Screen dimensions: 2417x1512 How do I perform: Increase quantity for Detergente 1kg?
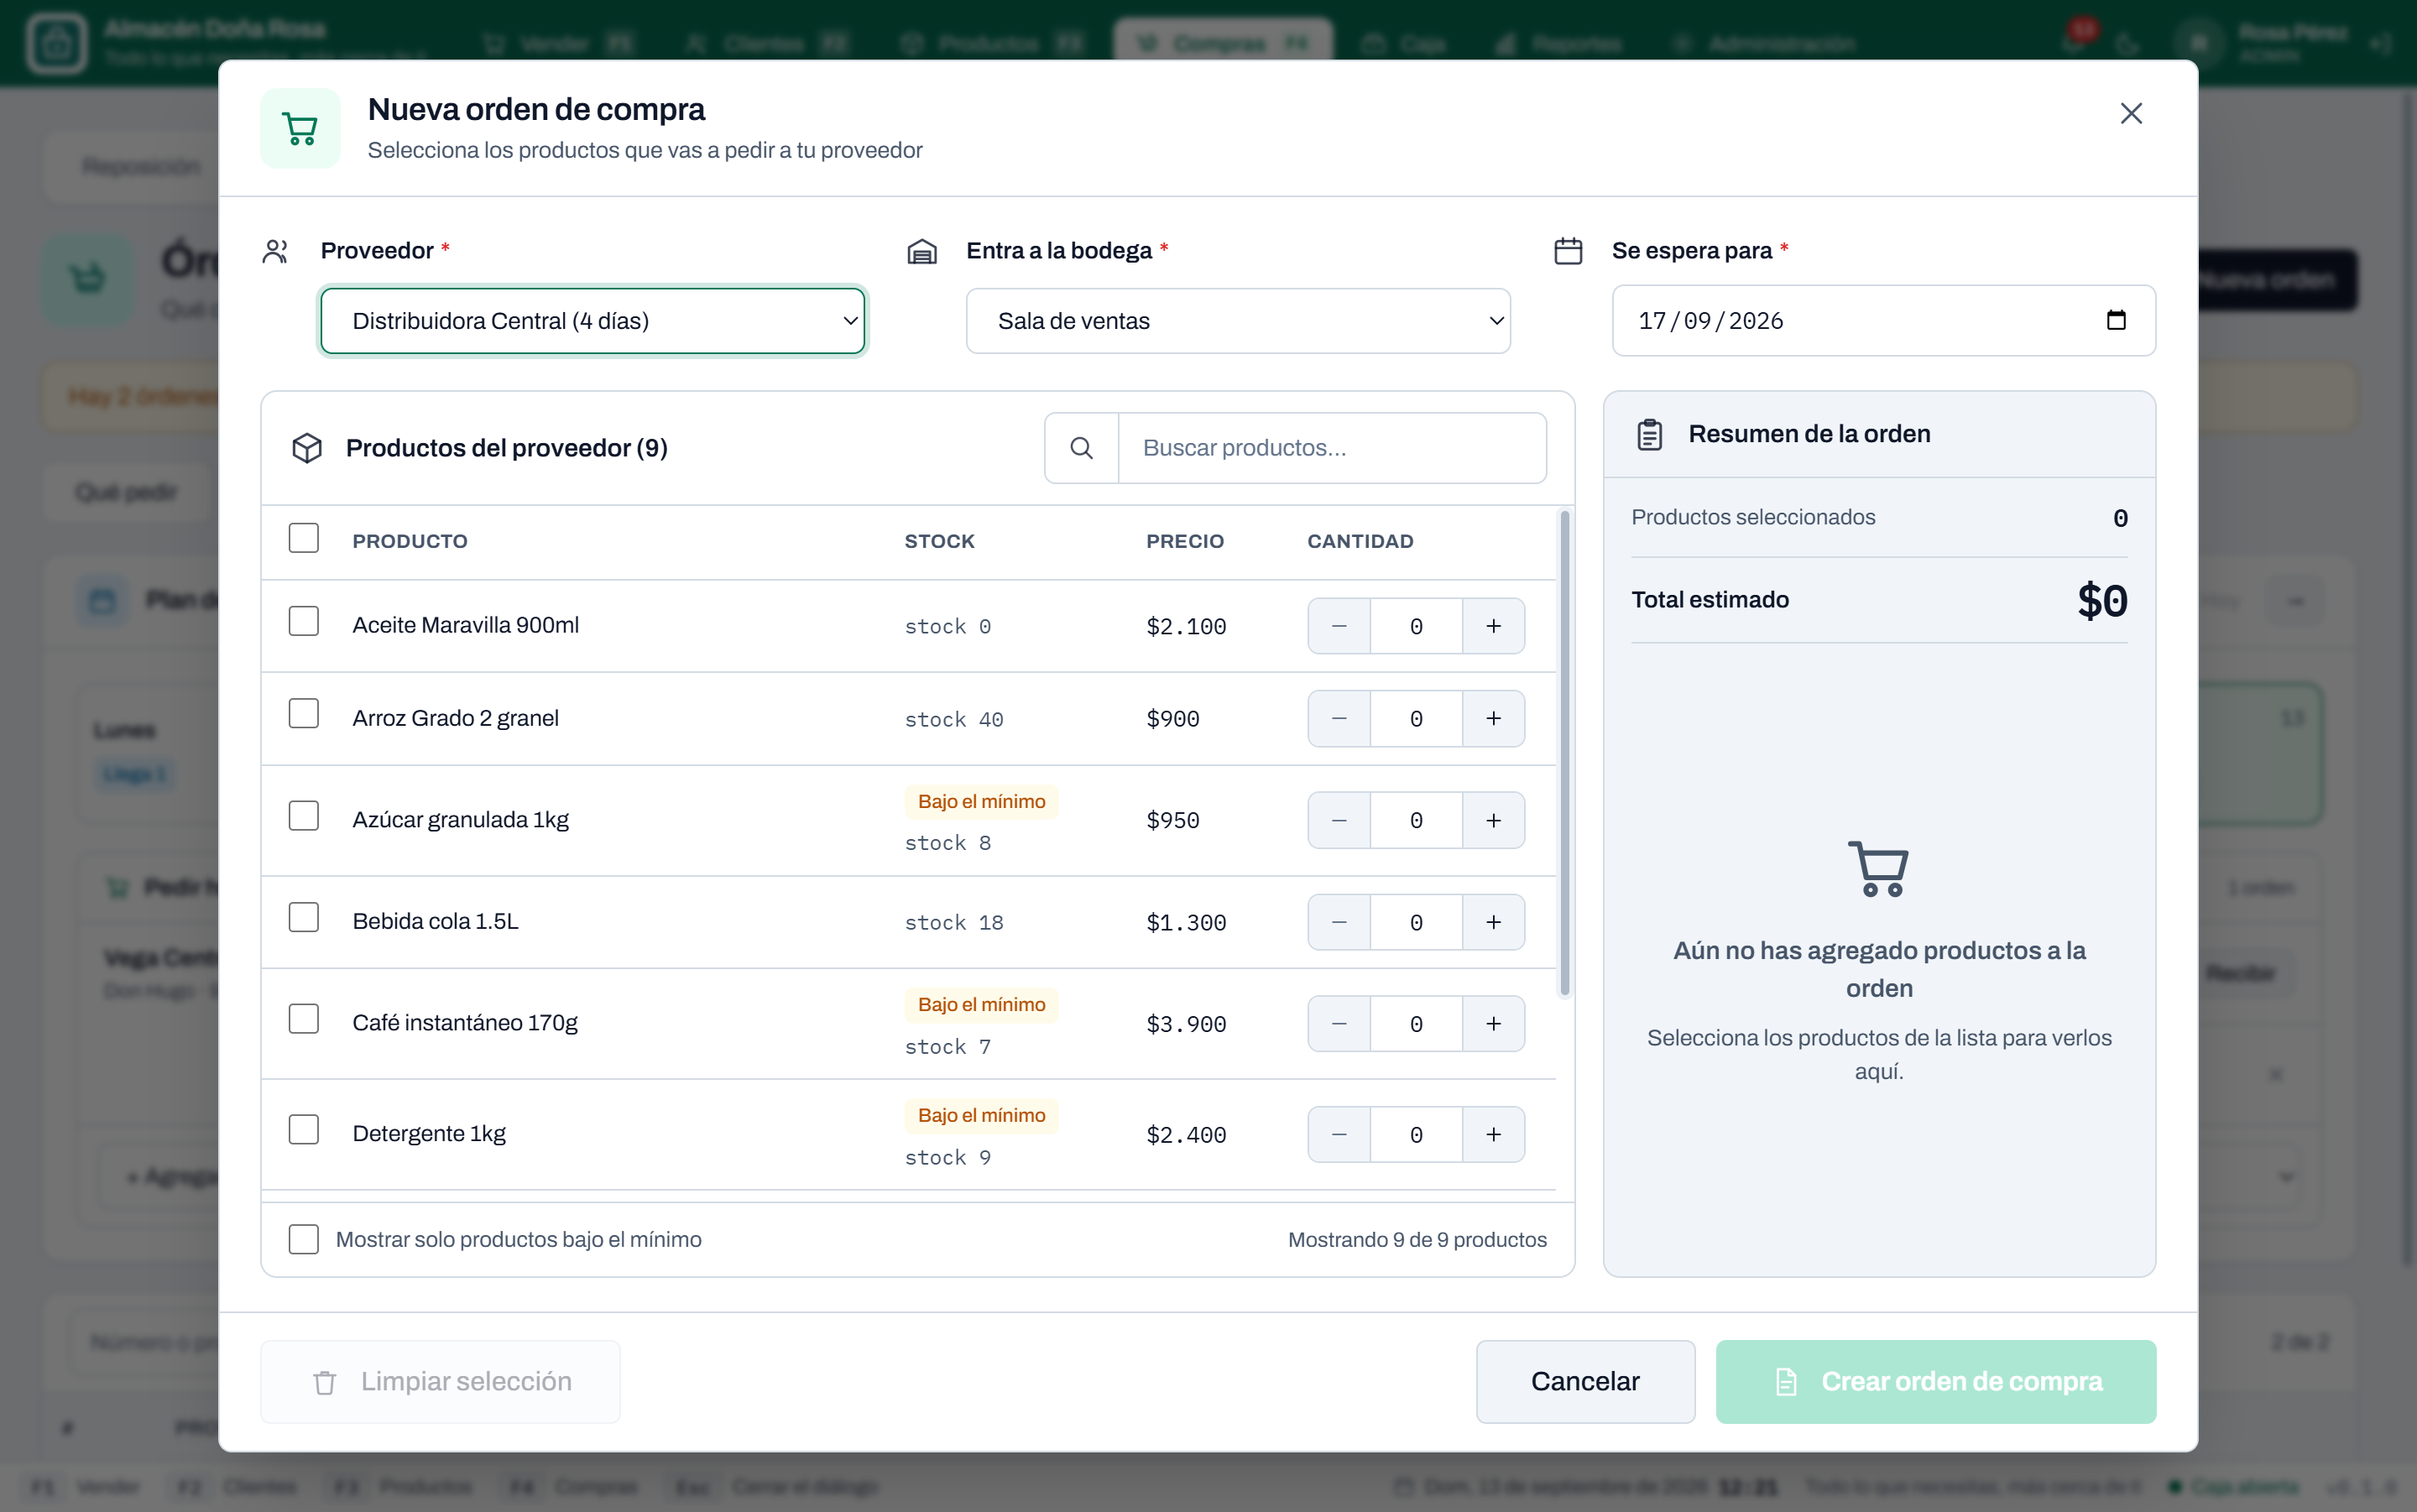[x=1493, y=1135]
